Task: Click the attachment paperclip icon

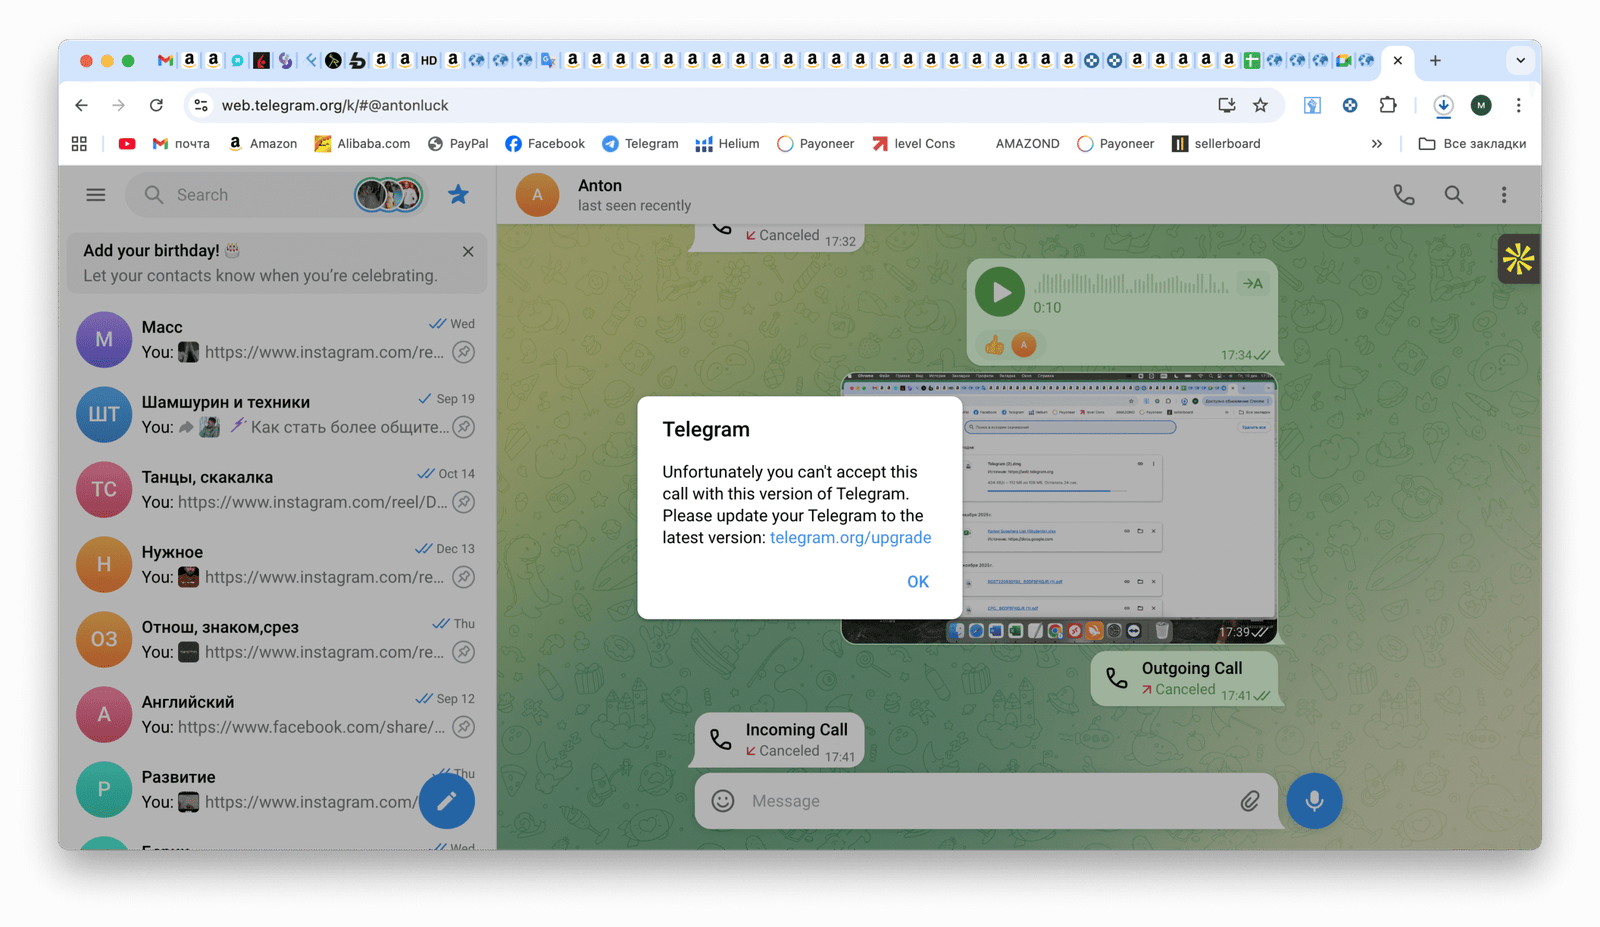Action: point(1250,801)
